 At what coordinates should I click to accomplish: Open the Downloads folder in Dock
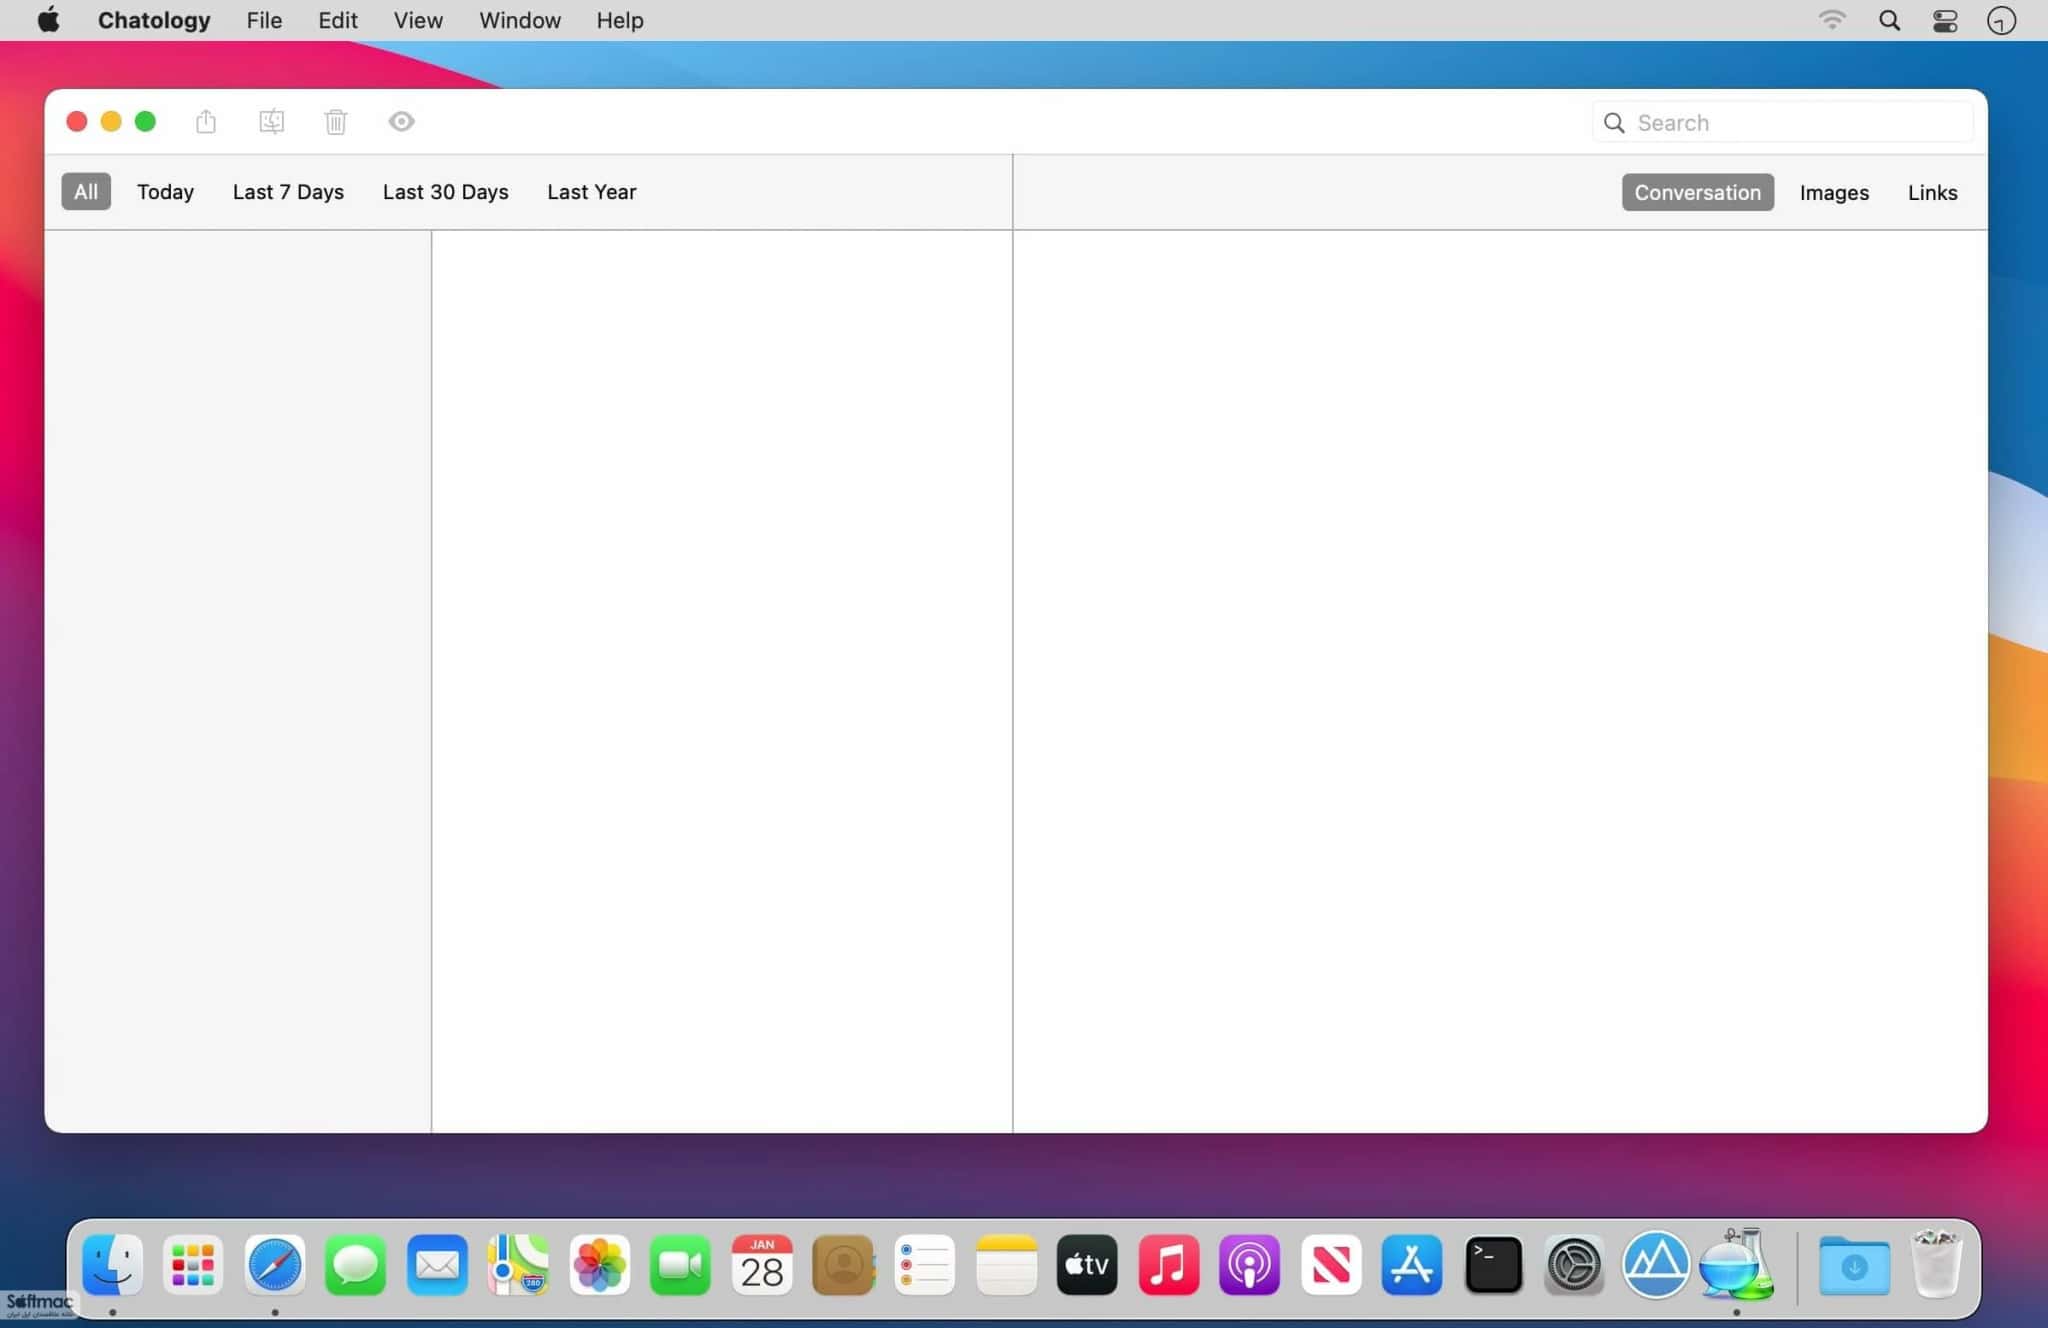tap(1855, 1265)
